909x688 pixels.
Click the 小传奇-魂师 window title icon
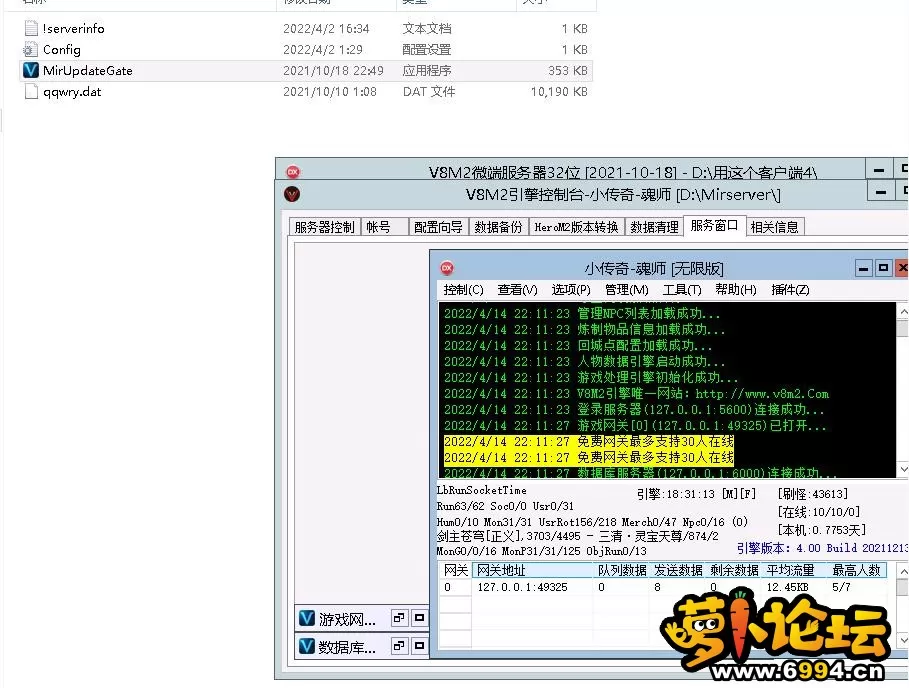[447, 268]
